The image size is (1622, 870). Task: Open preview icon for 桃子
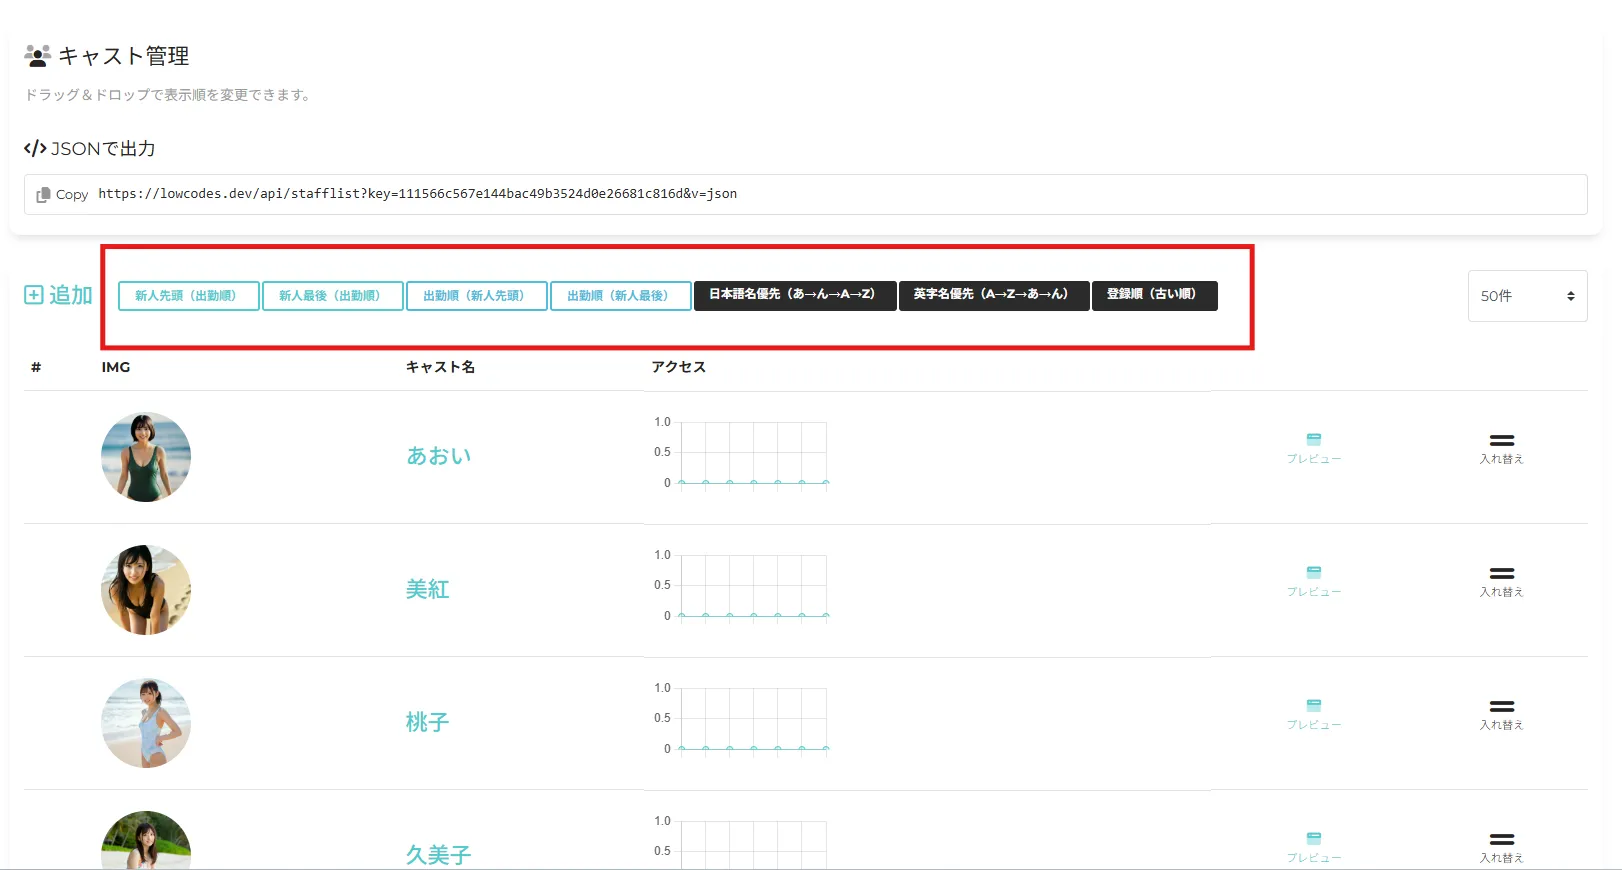(x=1313, y=706)
